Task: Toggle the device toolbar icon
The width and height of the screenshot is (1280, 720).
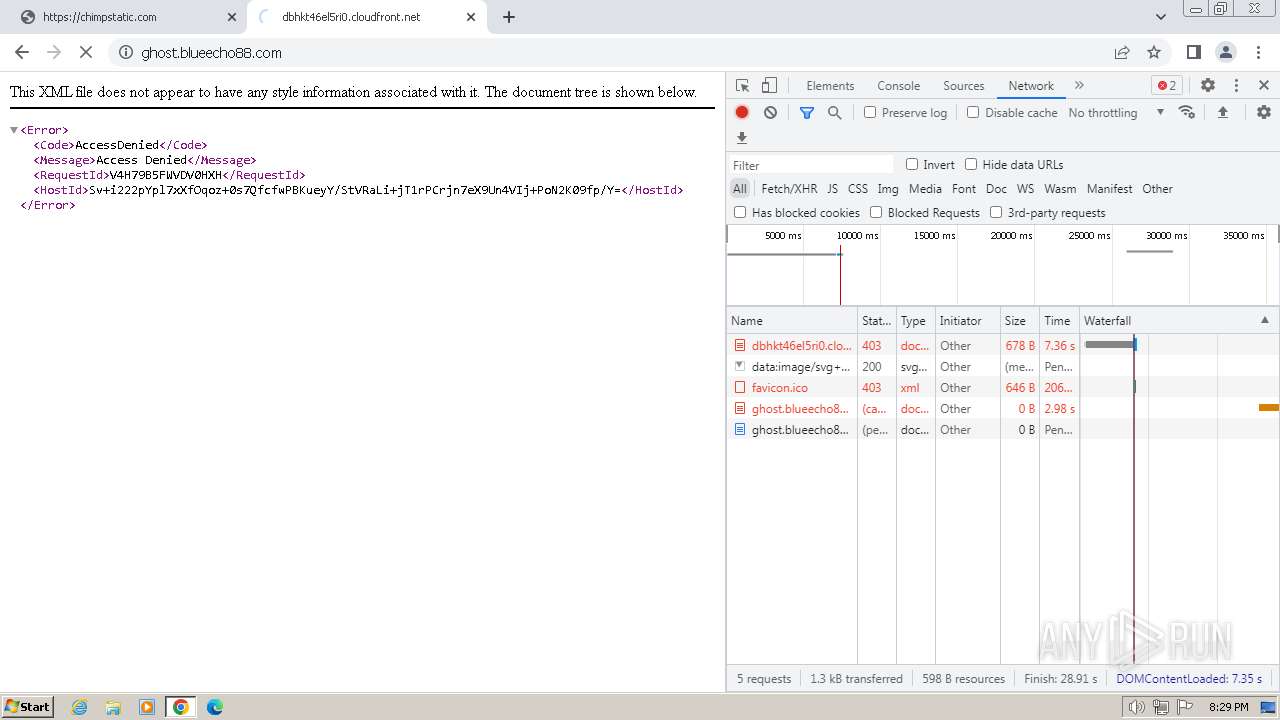Action: 769,86
